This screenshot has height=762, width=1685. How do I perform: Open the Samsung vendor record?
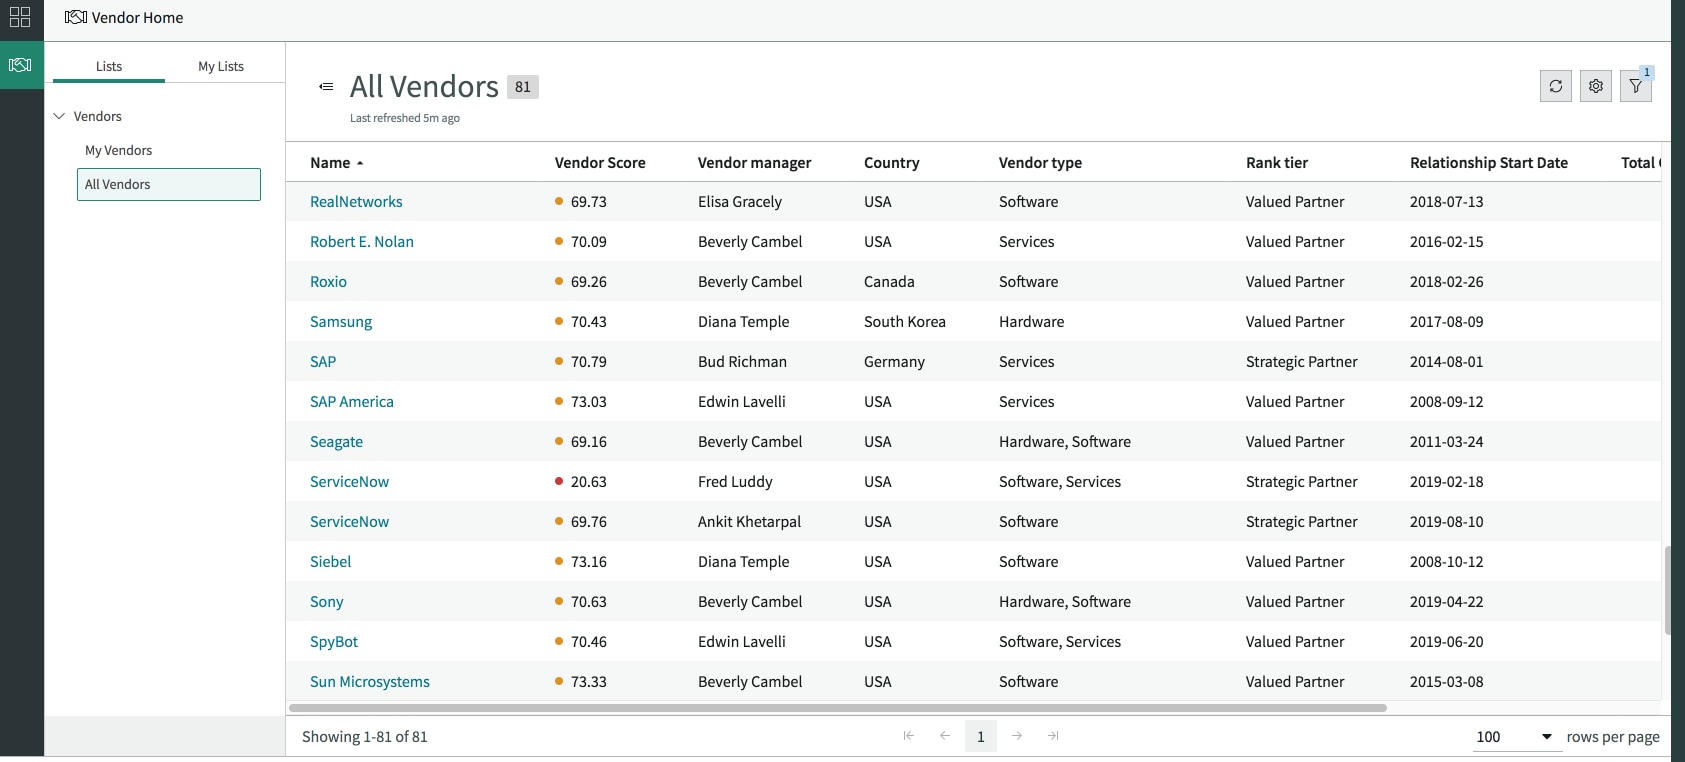coord(341,321)
